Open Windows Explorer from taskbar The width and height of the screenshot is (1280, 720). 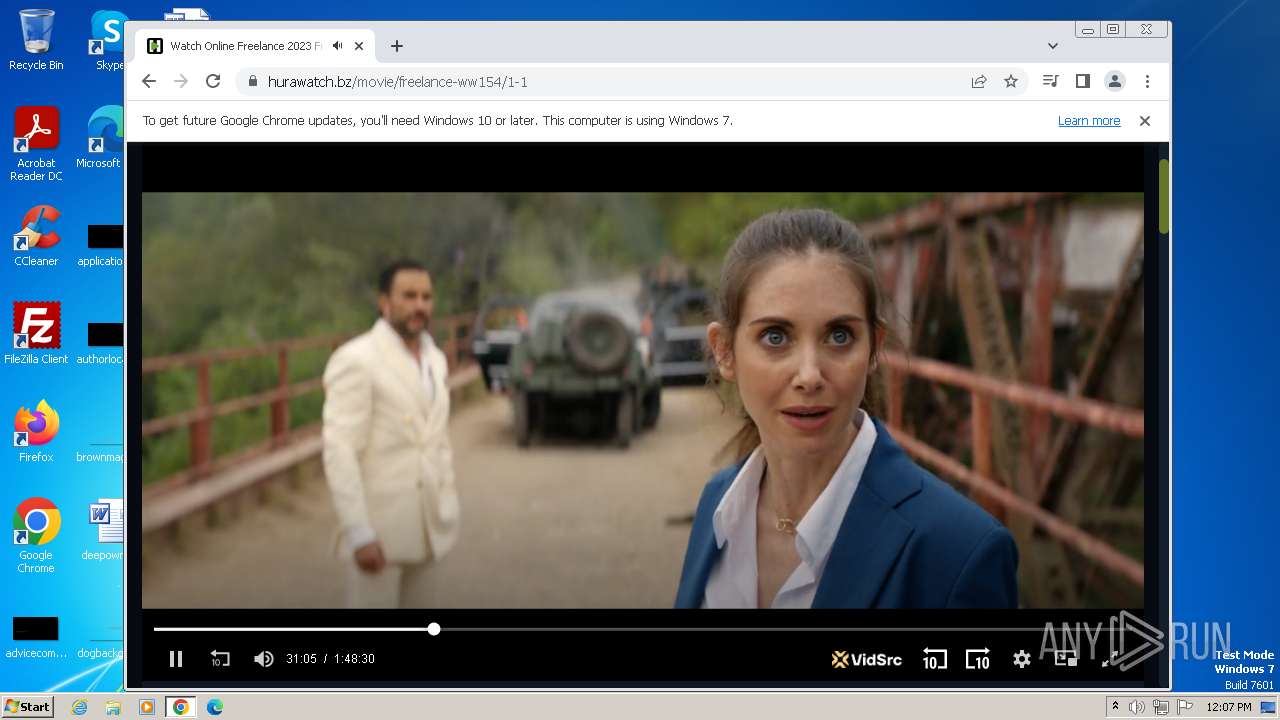point(113,707)
